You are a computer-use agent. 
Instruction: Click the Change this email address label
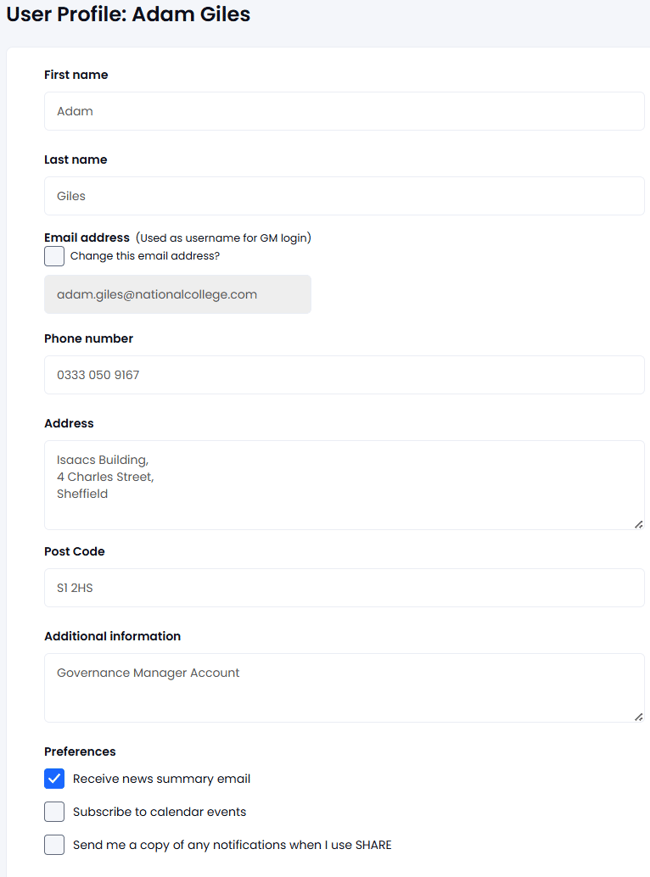tap(145, 256)
